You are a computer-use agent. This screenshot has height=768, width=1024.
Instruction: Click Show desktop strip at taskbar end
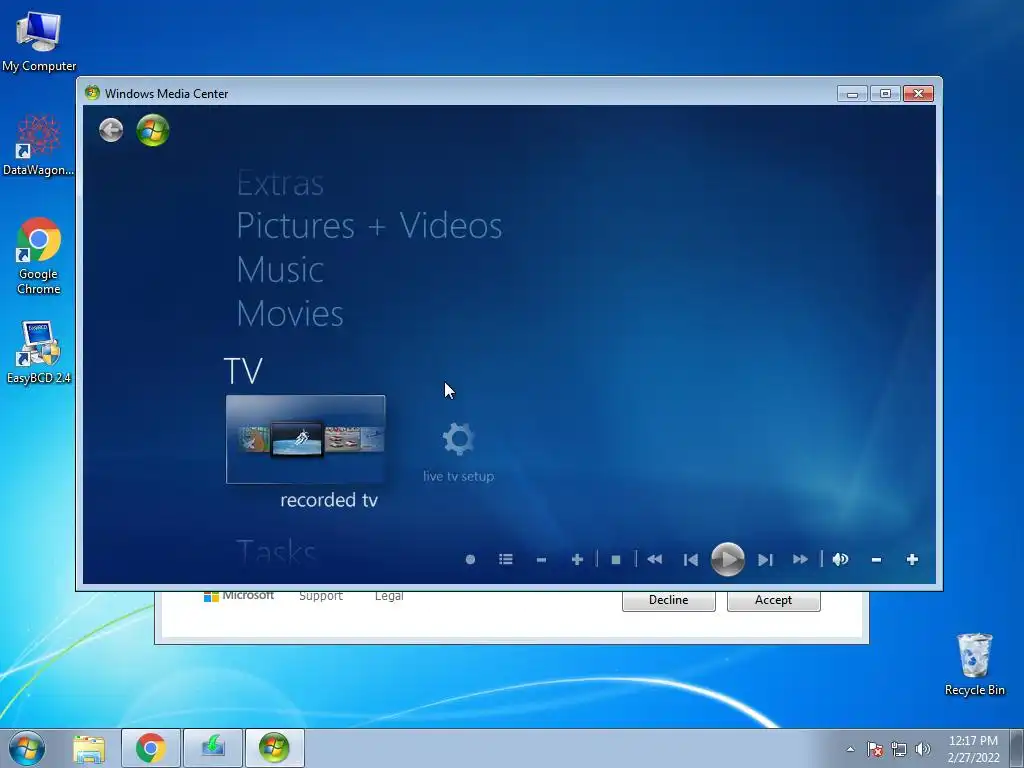click(x=1017, y=748)
